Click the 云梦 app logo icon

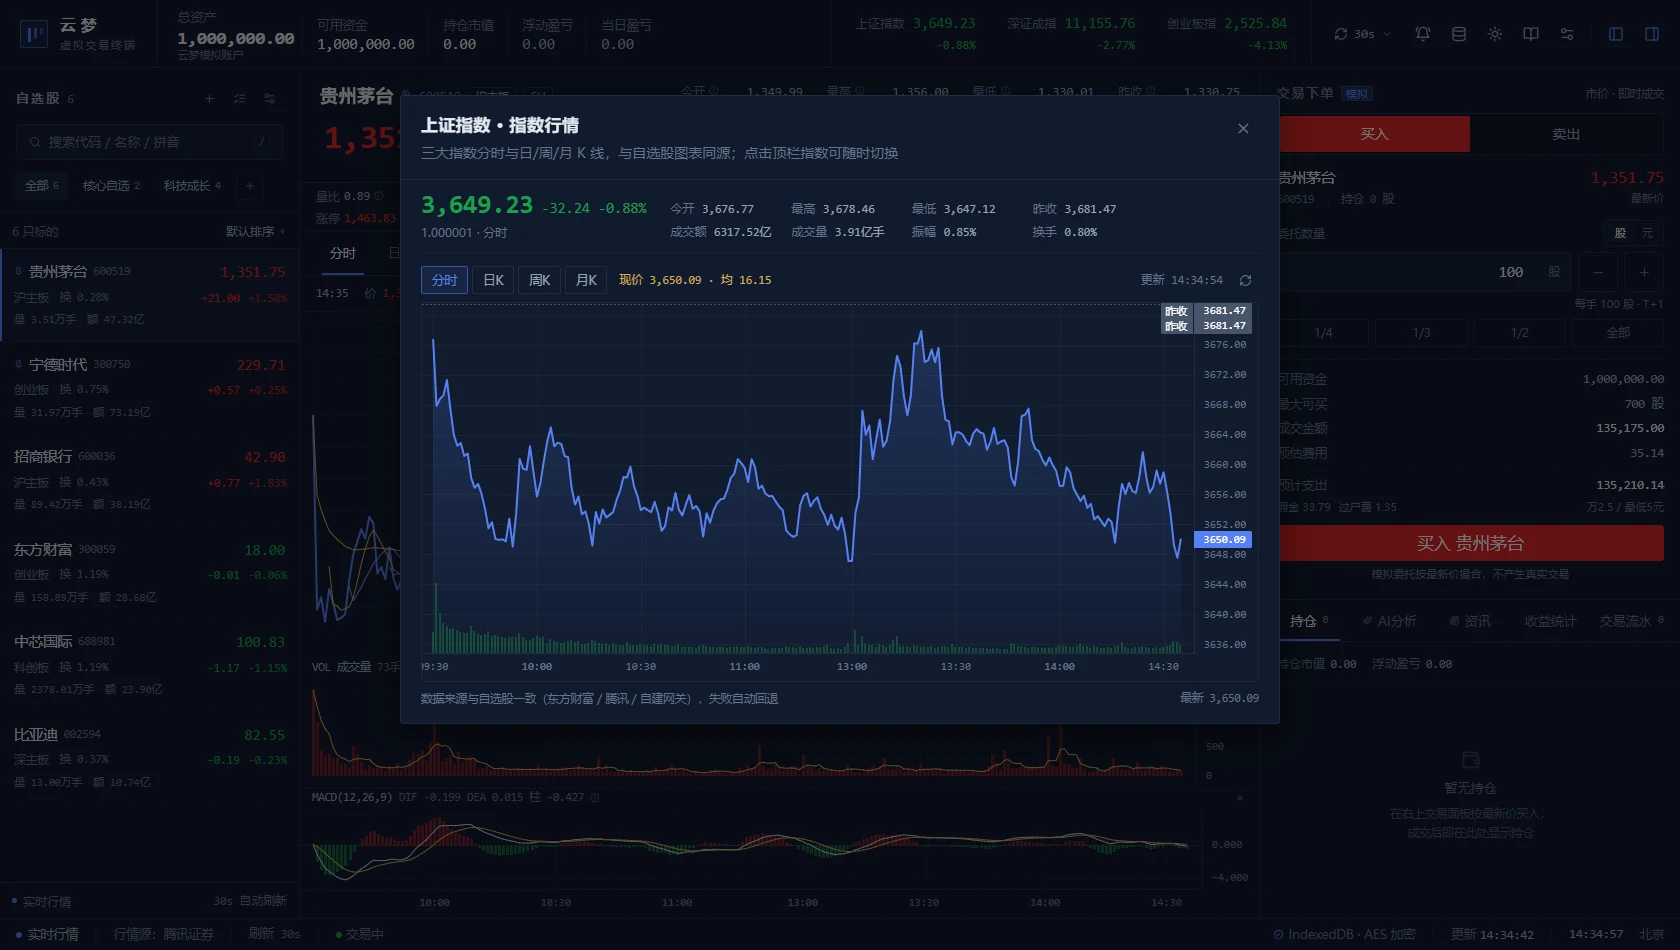click(x=34, y=35)
